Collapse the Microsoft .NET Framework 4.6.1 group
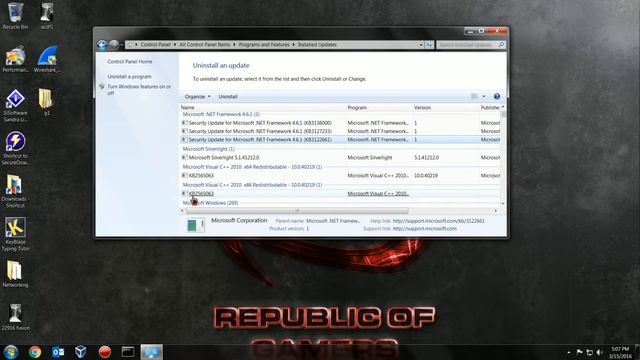640x360 pixels. pos(221,114)
